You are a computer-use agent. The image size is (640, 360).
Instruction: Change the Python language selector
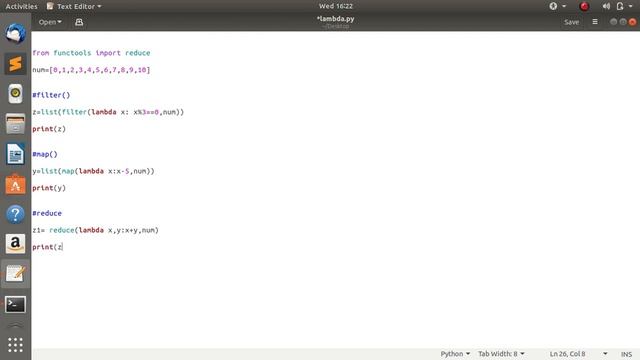455,354
